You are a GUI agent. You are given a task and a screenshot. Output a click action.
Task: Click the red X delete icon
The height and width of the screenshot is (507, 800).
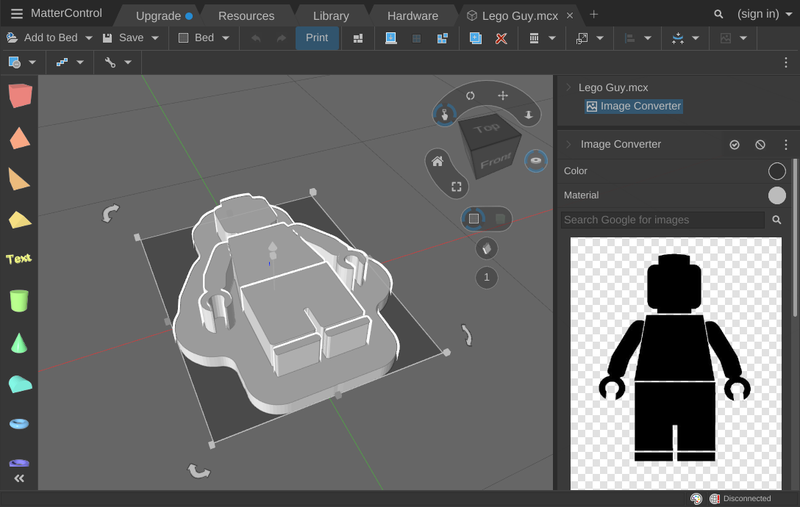click(x=501, y=38)
